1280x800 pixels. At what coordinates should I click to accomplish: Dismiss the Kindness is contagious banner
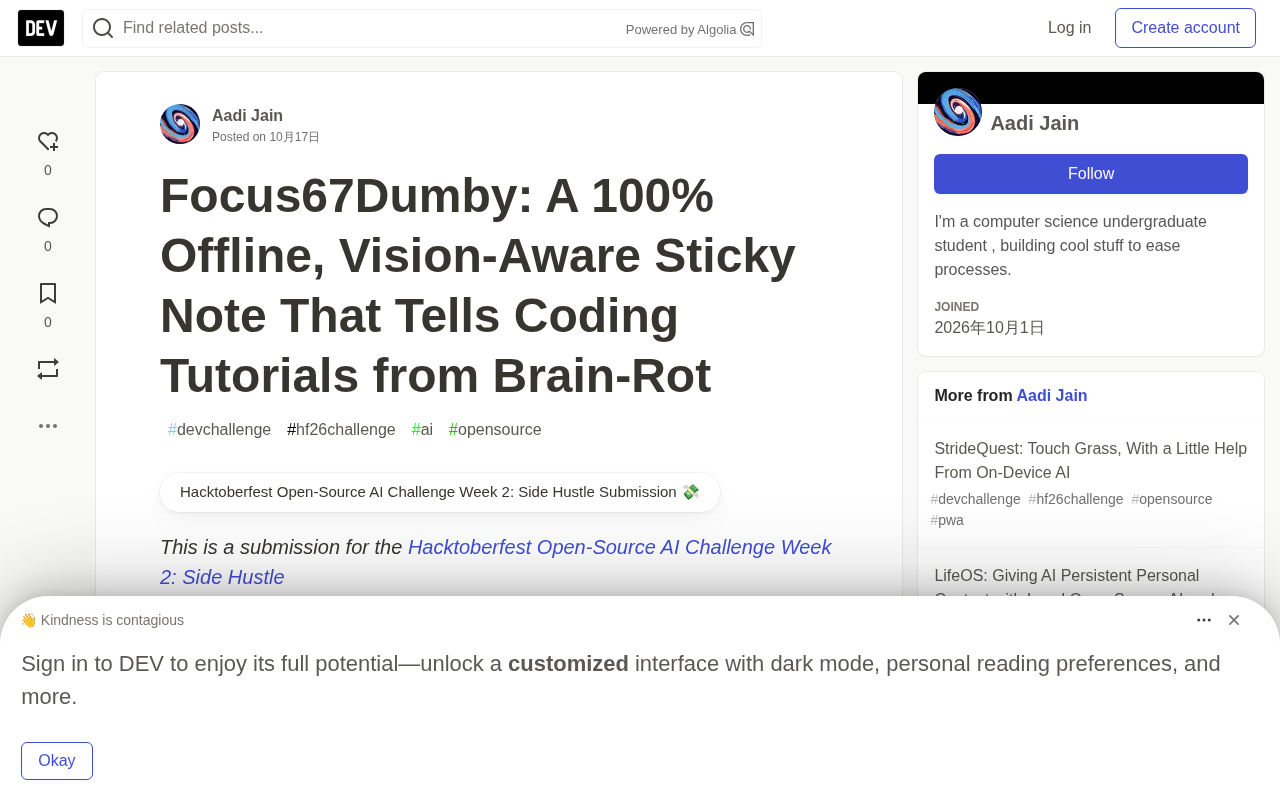(1234, 620)
